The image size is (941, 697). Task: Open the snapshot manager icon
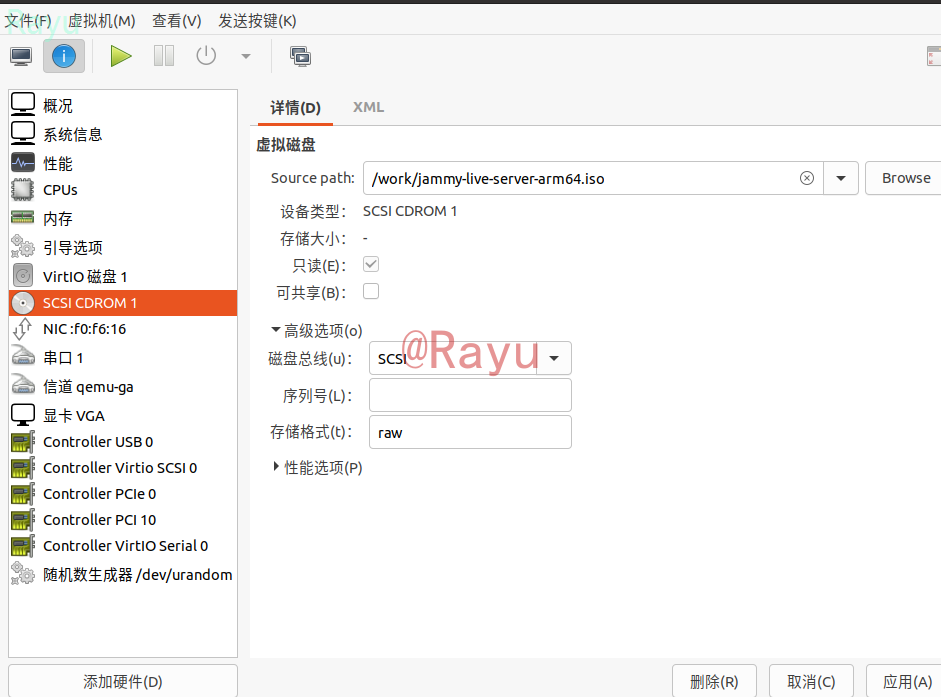pos(300,56)
